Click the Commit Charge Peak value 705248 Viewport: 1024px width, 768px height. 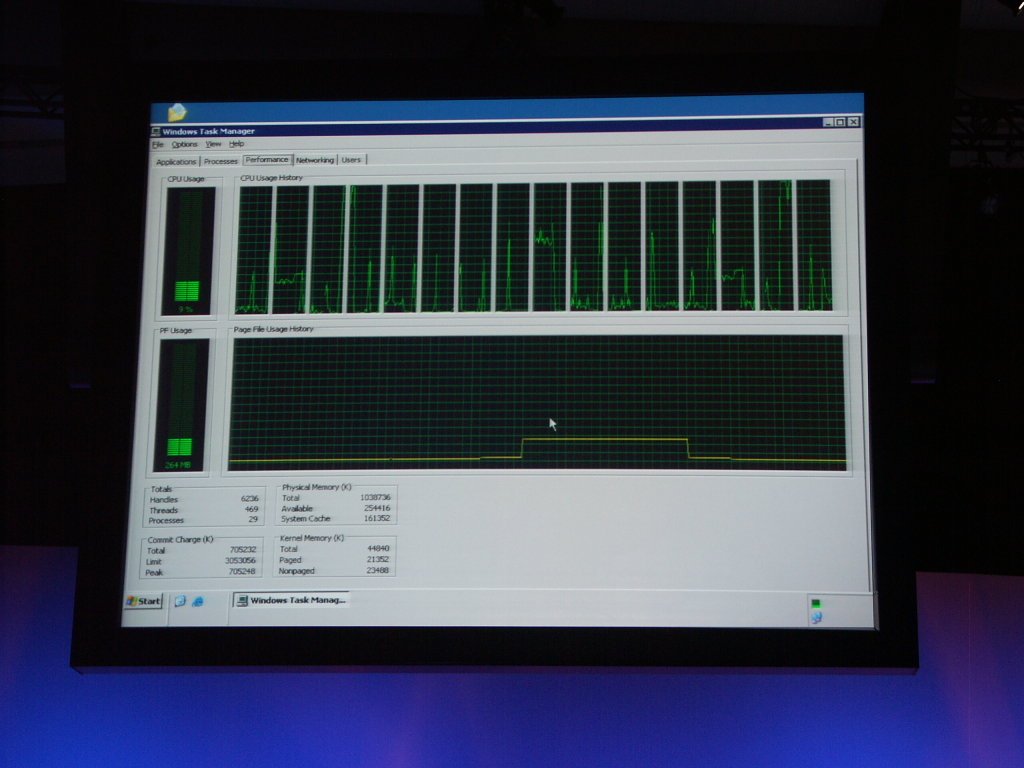(x=242, y=571)
